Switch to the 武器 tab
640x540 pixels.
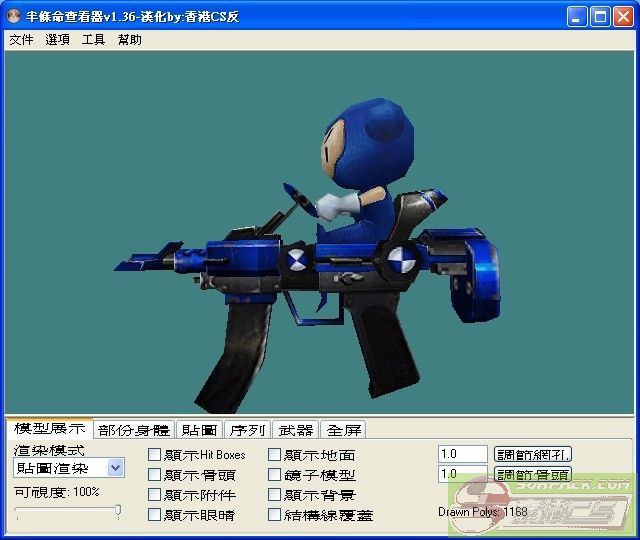(x=296, y=430)
